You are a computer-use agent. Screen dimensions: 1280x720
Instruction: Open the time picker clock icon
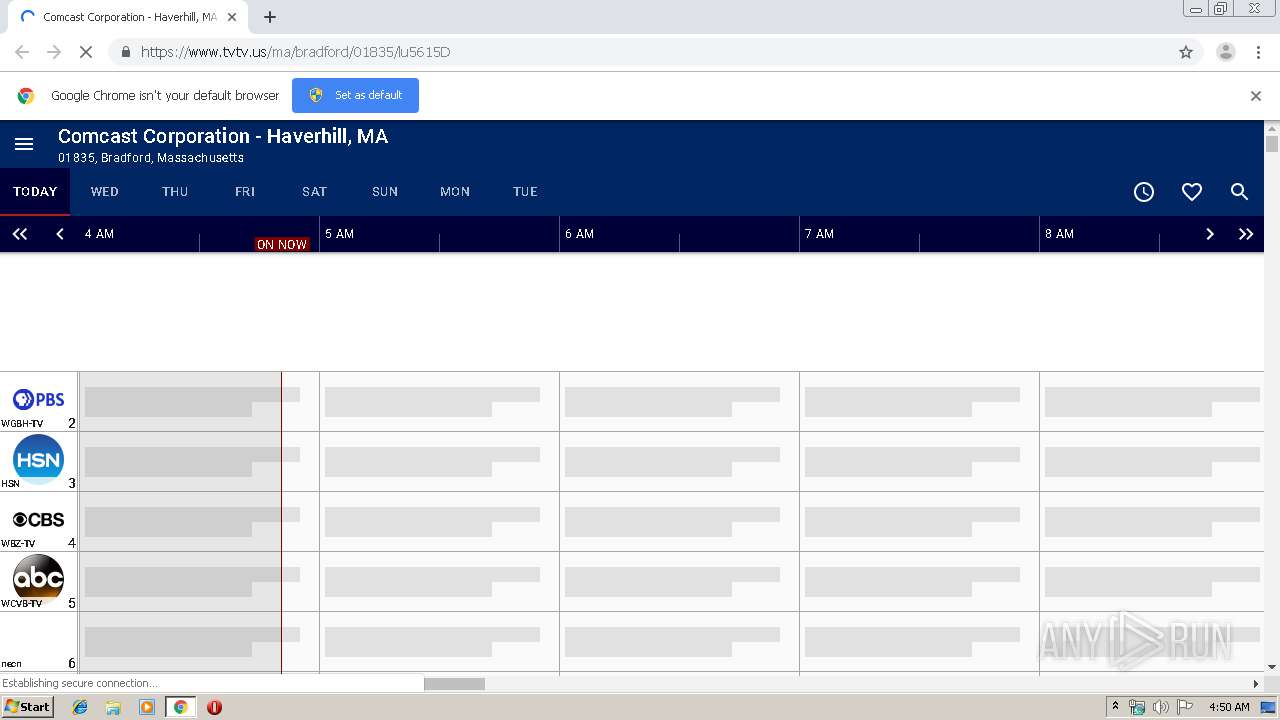click(x=1144, y=192)
